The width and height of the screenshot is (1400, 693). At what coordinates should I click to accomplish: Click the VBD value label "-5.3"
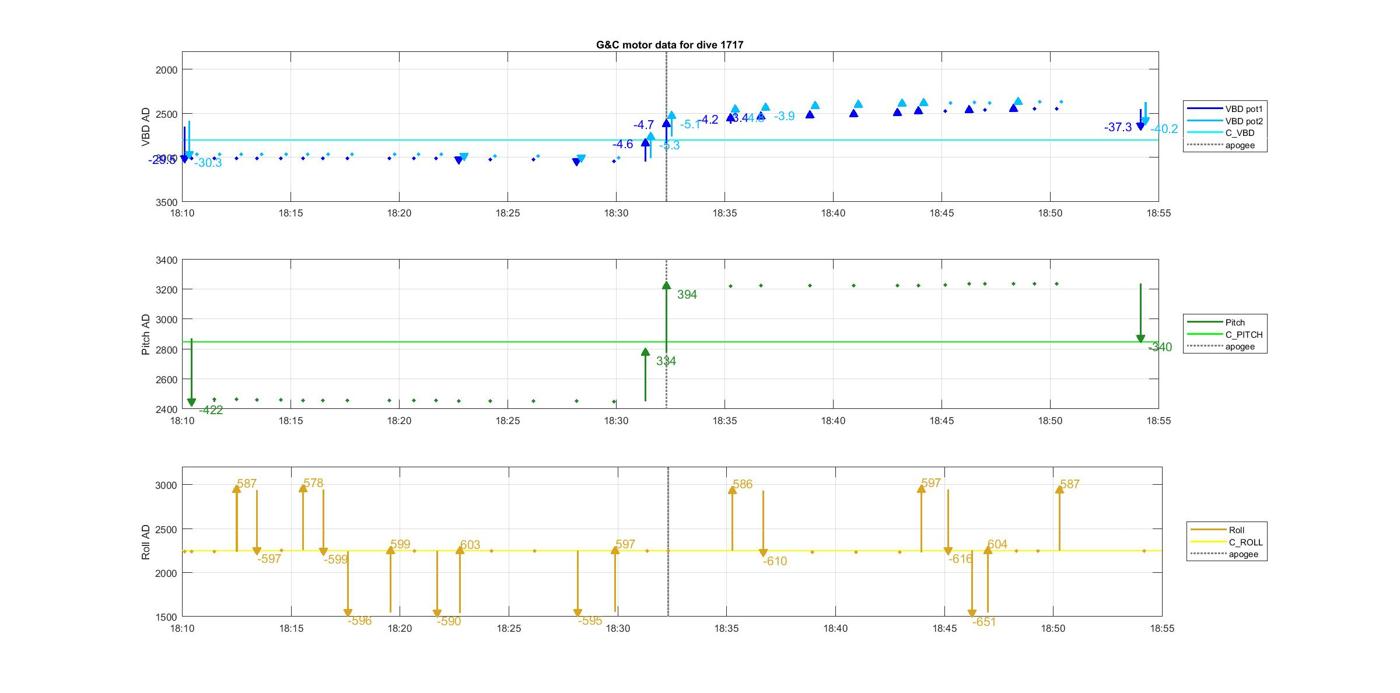coord(669,146)
